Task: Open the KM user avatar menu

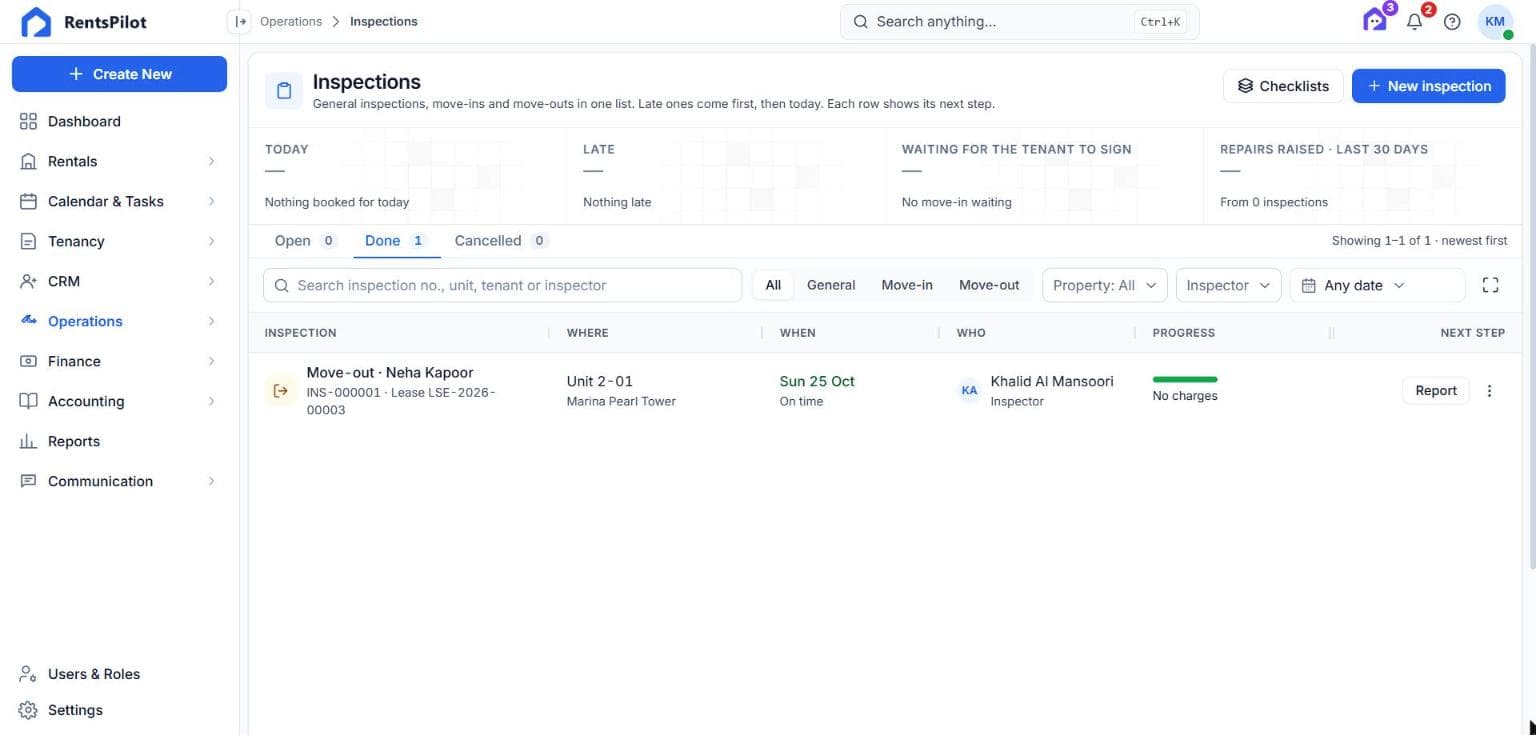Action: (x=1495, y=21)
